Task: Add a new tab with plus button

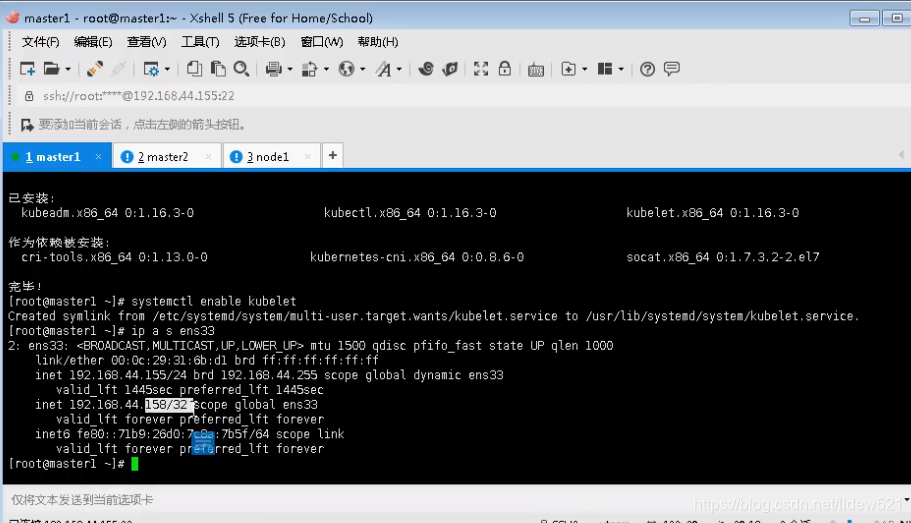Action: click(x=332, y=155)
